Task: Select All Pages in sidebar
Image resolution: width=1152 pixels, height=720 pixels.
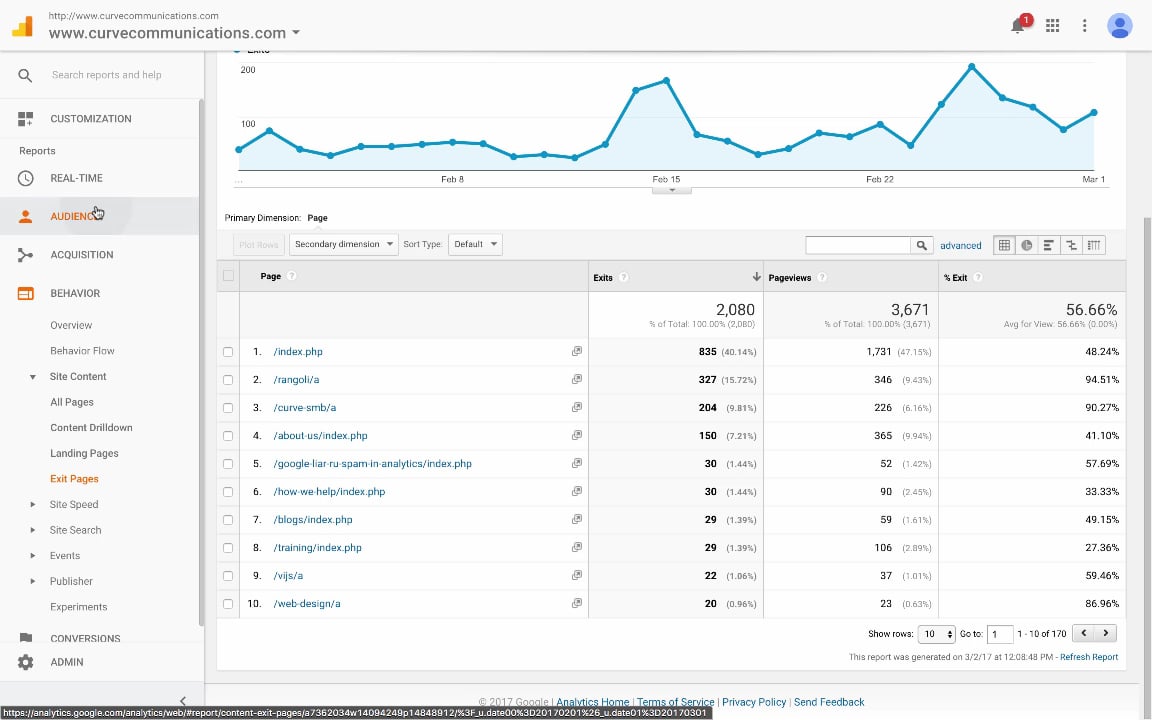Action: tap(72, 402)
